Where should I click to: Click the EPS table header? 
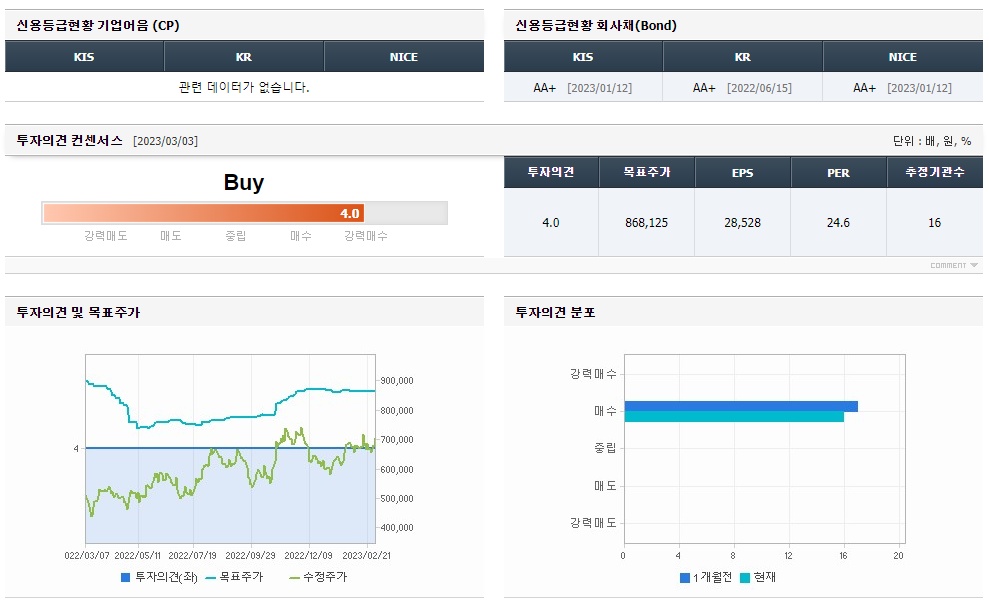742,172
